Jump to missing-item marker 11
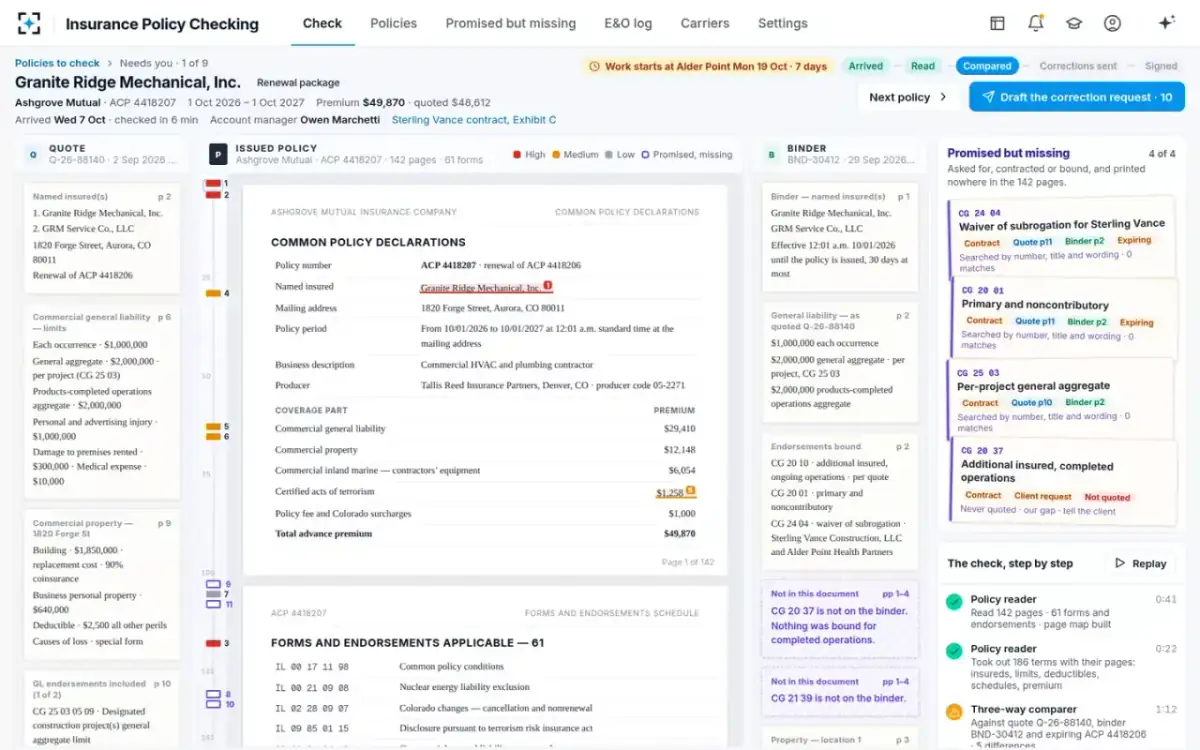 click(x=214, y=604)
